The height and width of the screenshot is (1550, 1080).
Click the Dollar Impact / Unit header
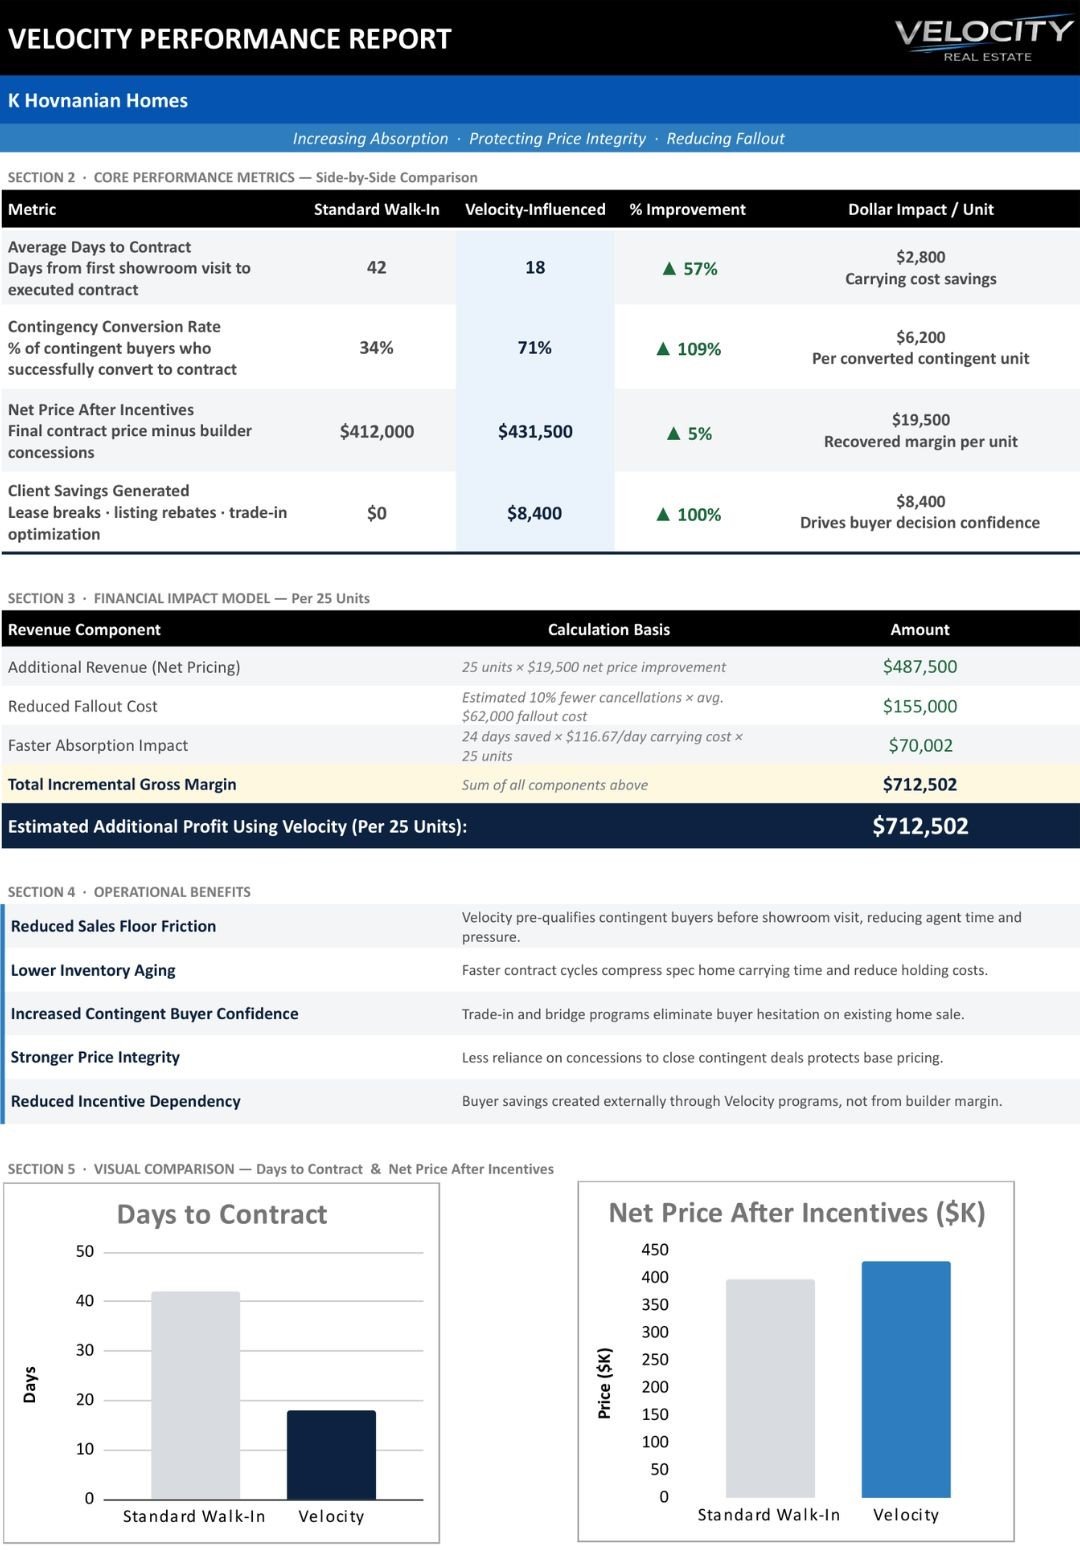point(920,210)
